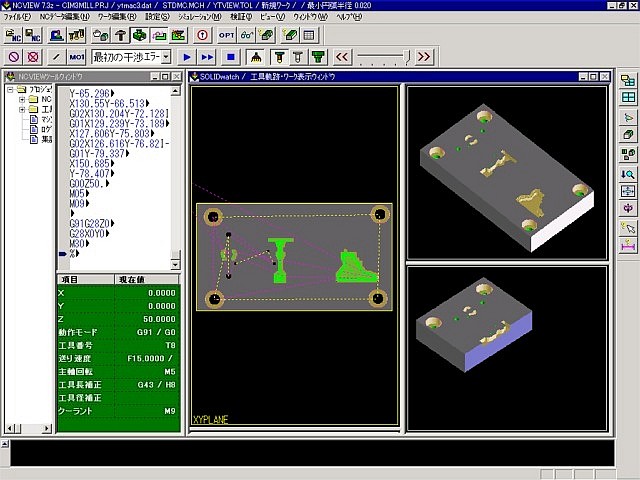Open the tool set icon with cutters
This screenshot has height=480, width=640.
tap(76, 36)
